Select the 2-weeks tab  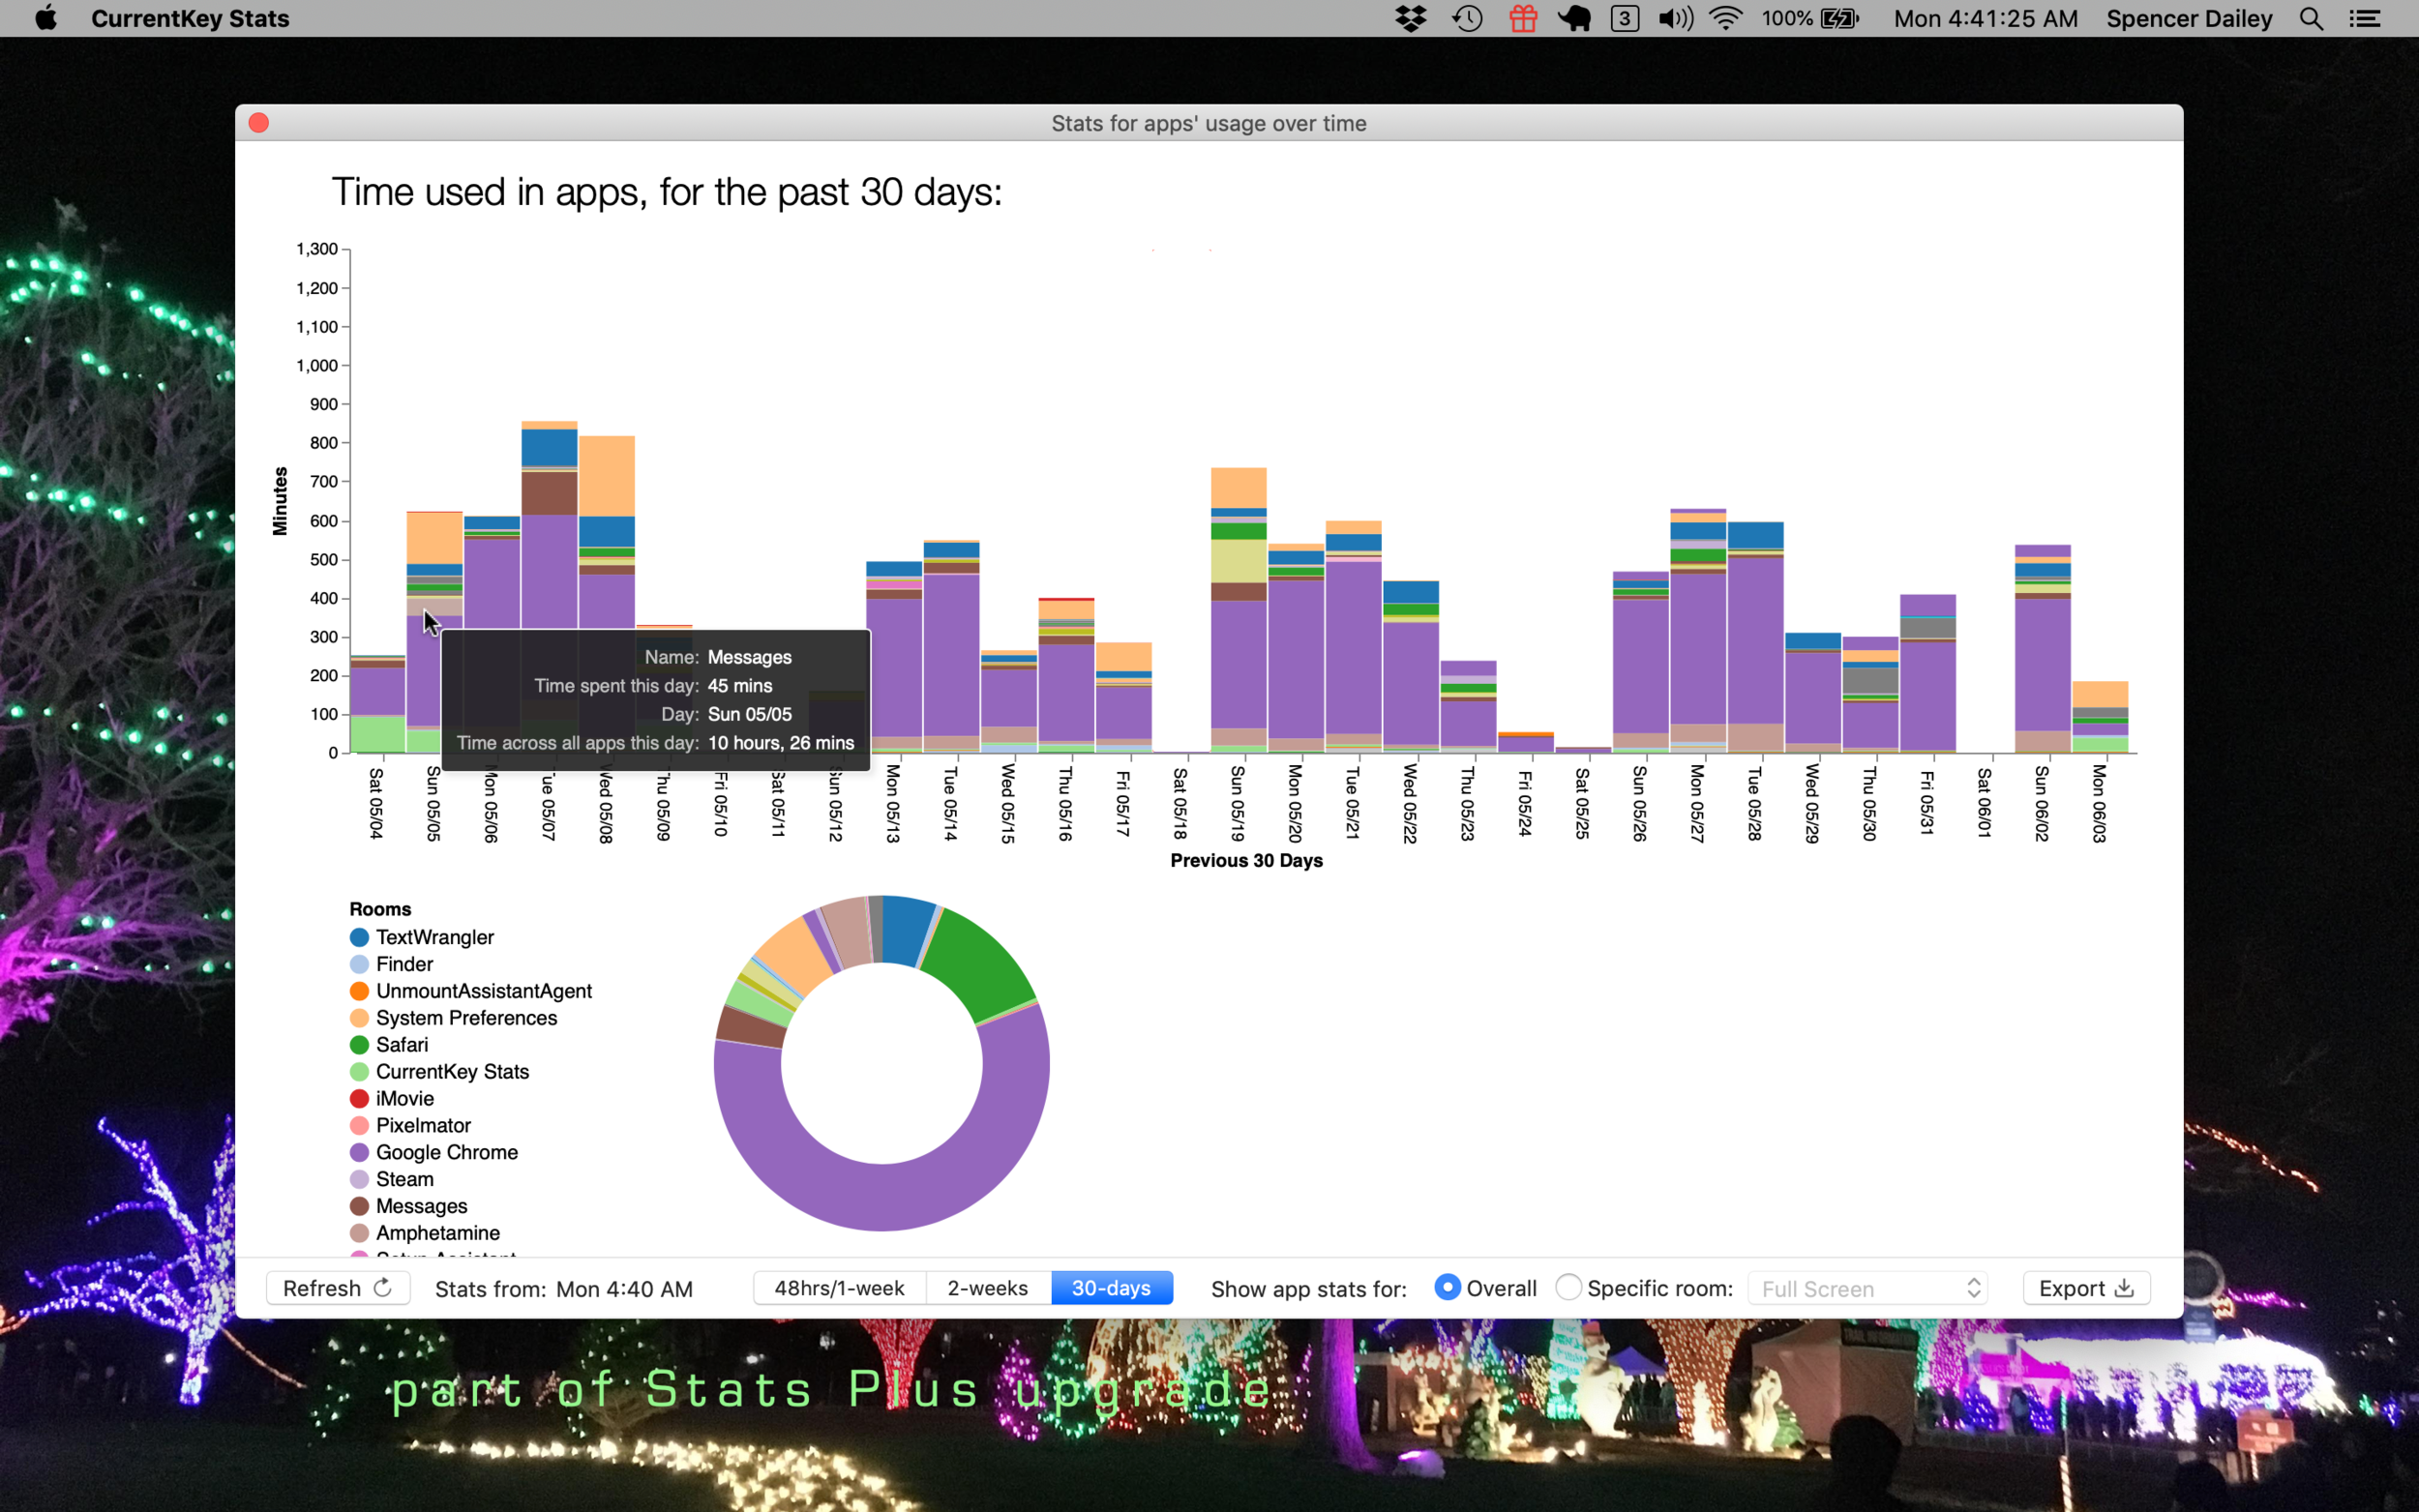[x=988, y=1288]
